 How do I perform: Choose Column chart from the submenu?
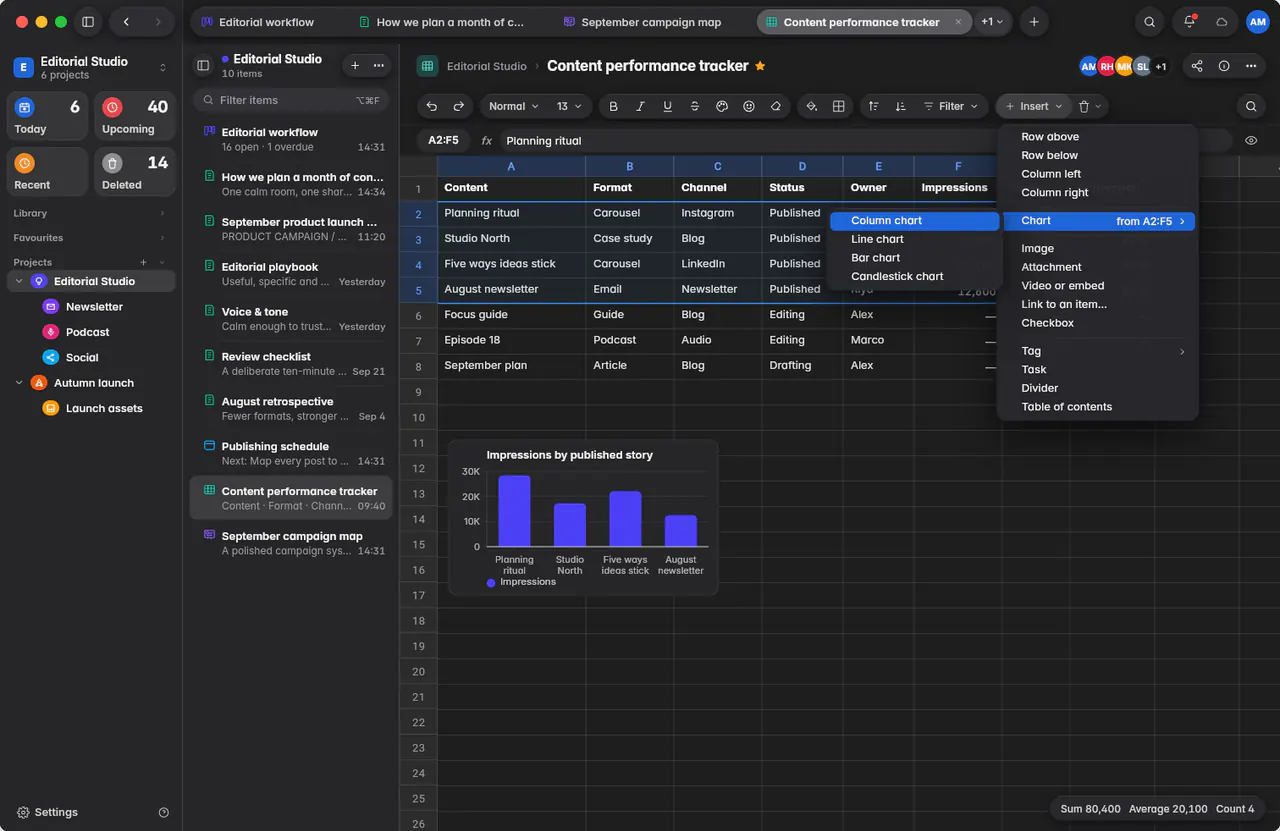click(x=915, y=221)
